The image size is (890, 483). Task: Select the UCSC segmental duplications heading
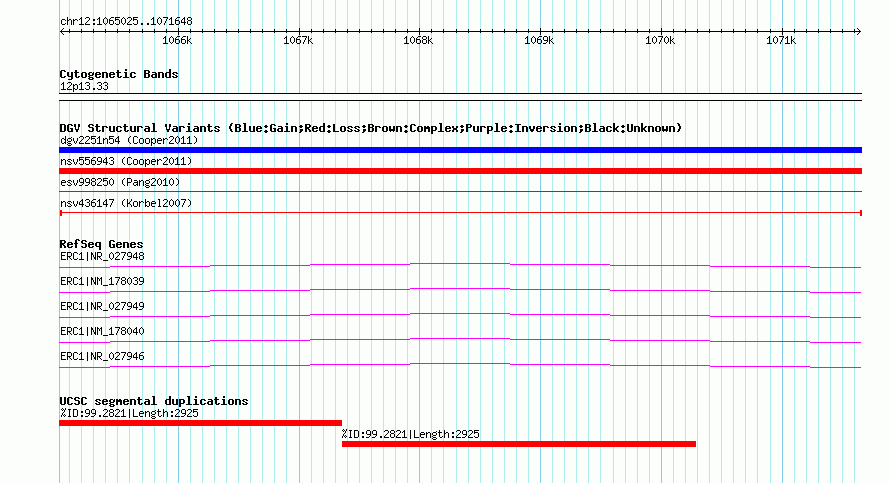pos(154,401)
